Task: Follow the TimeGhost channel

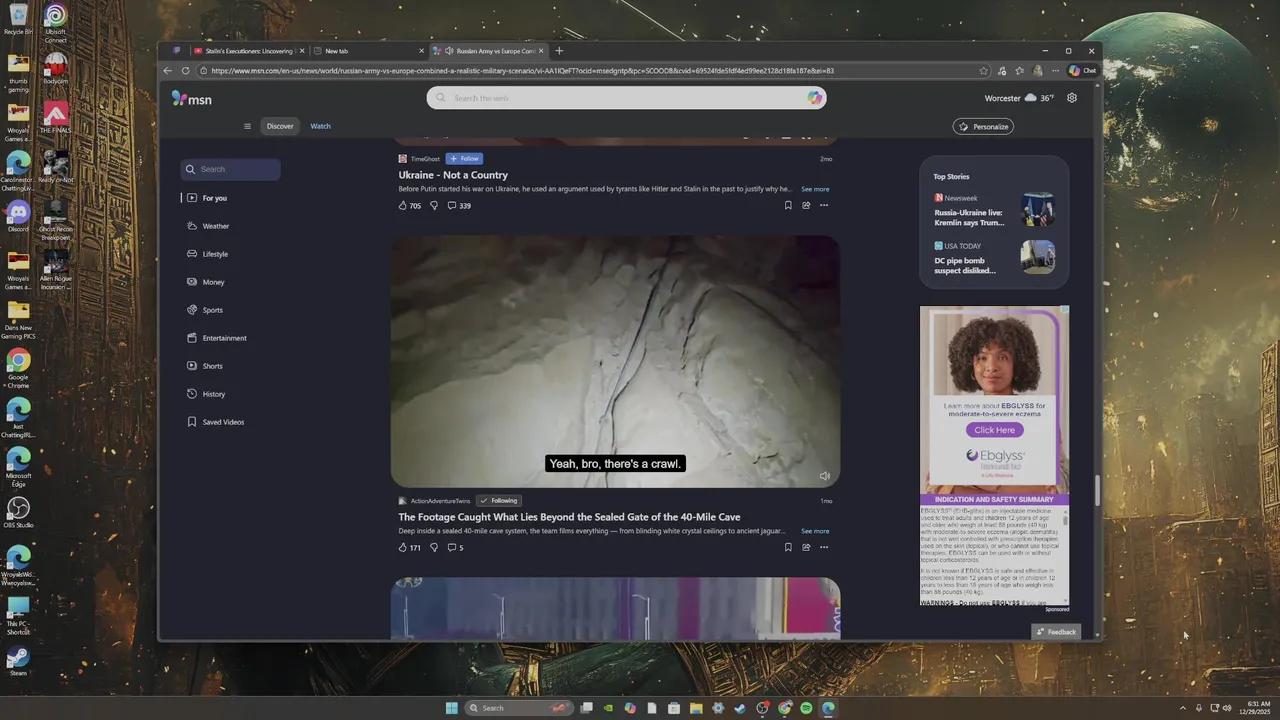Action: tap(464, 159)
